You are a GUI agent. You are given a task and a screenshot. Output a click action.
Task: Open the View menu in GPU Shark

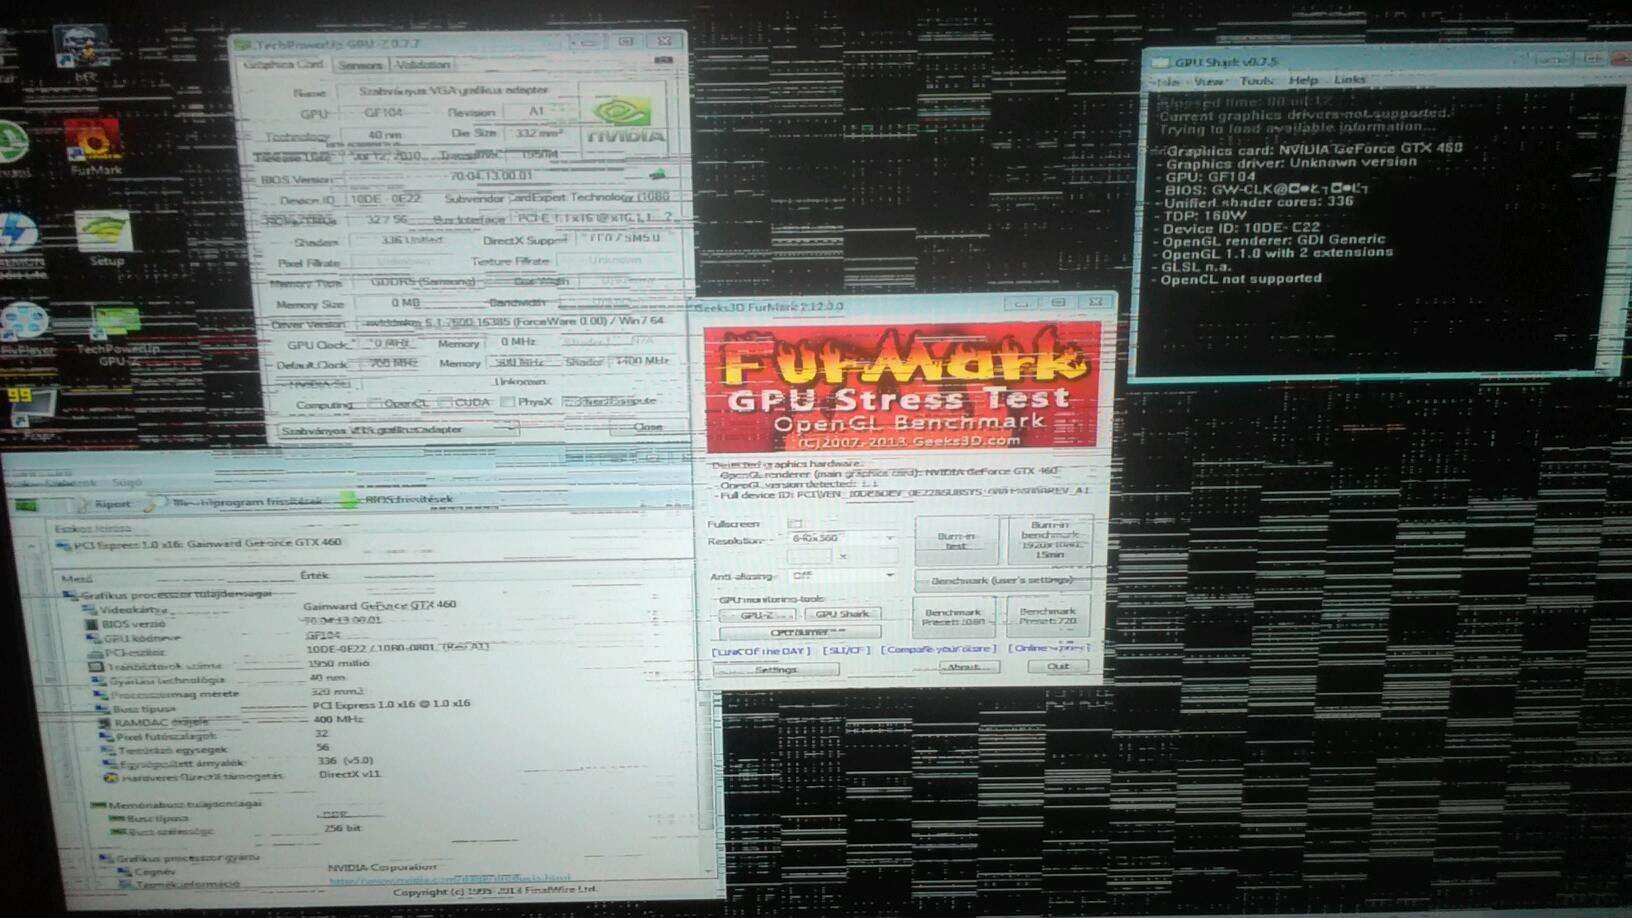coord(1208,81)
